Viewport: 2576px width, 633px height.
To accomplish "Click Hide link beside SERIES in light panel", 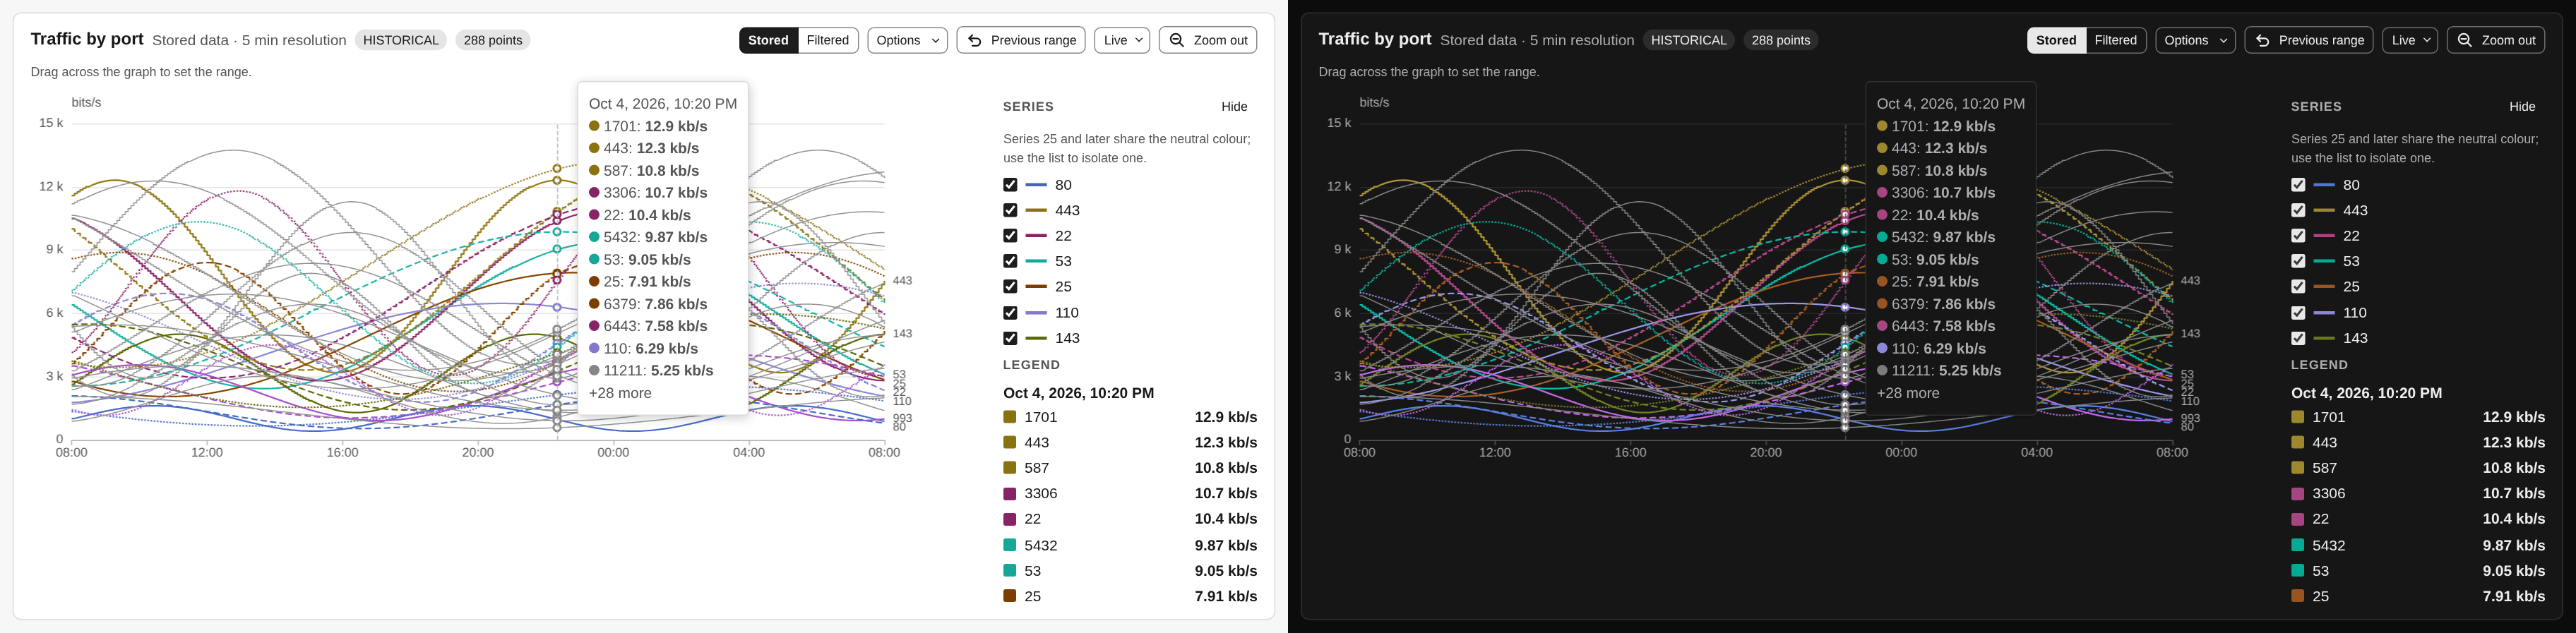I will coord(1234,106).
